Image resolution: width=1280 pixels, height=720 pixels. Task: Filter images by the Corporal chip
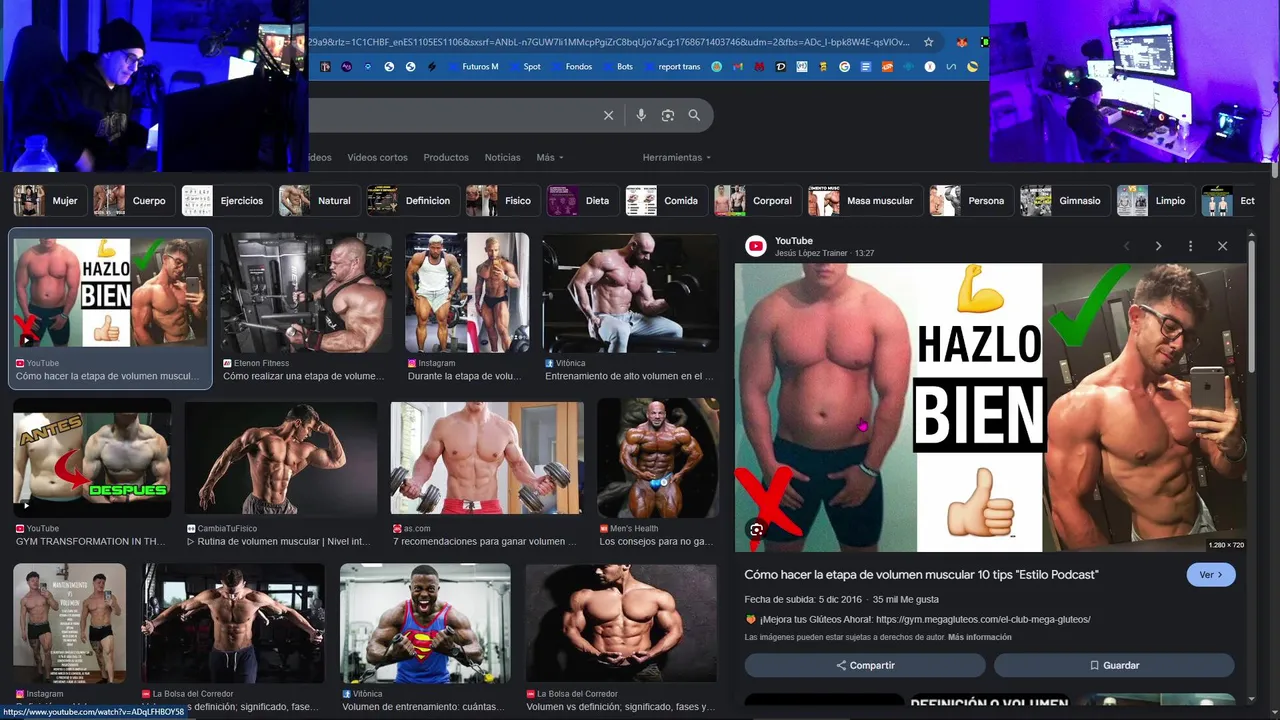(x=757, y=200)
